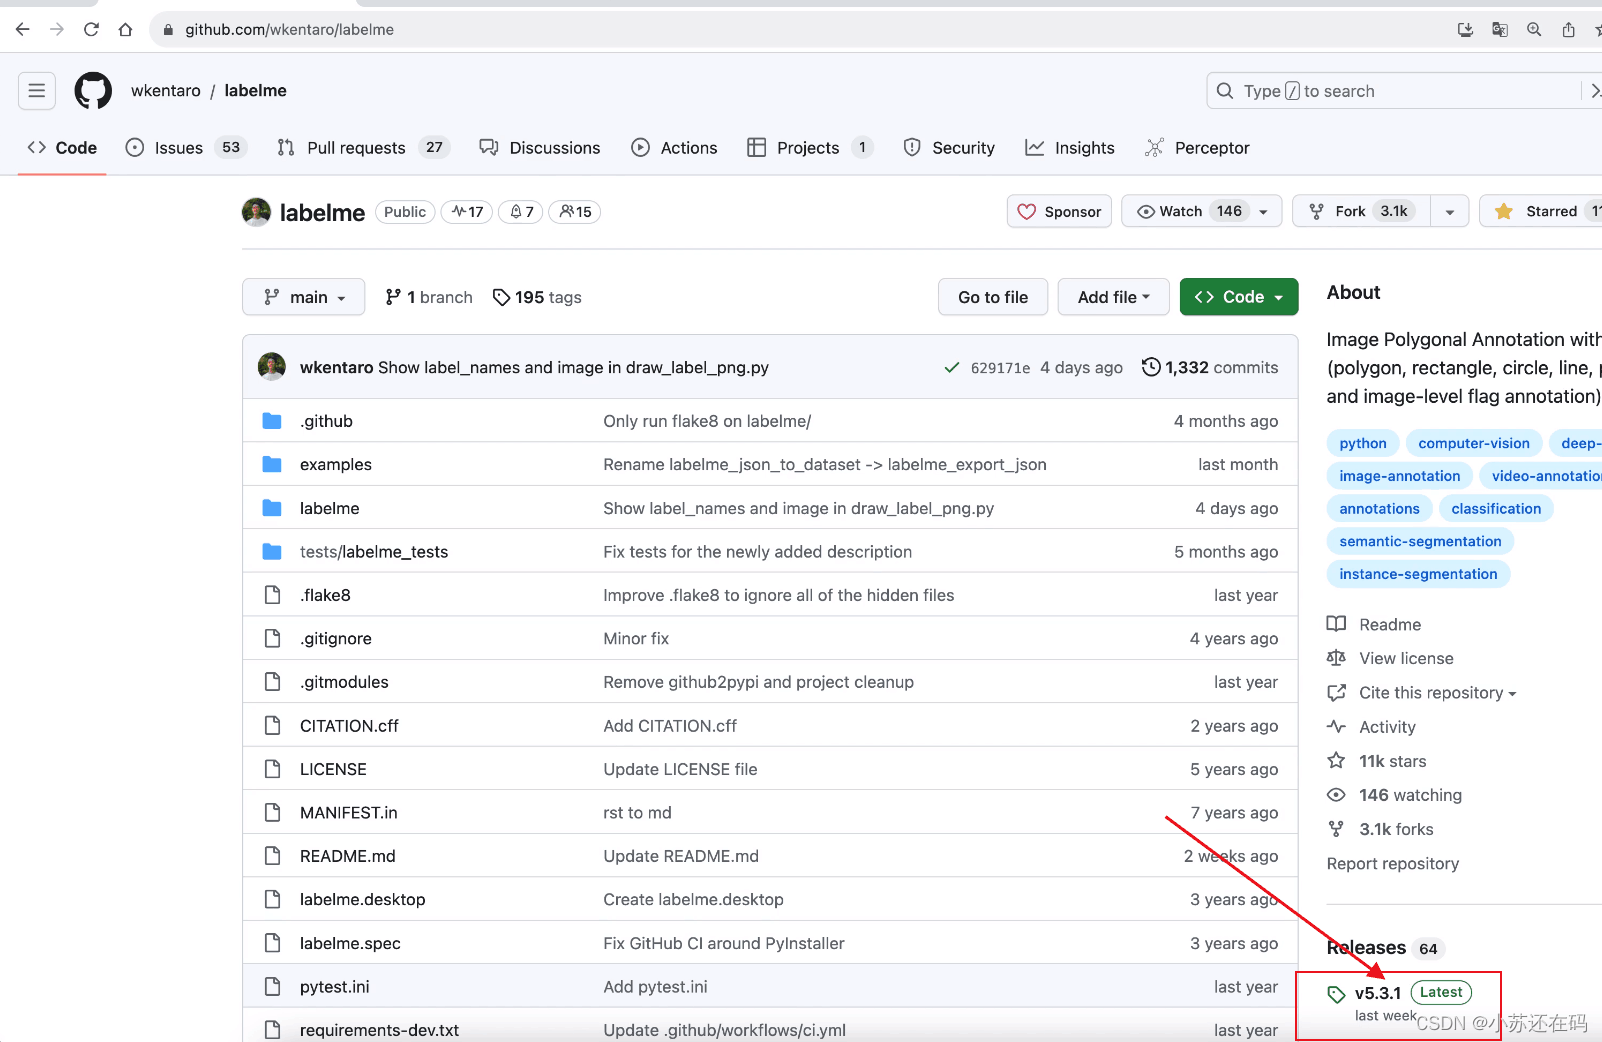Click the browser back arrow
The width and height of the screenshot is (1602, 1042).
point(23,30)
